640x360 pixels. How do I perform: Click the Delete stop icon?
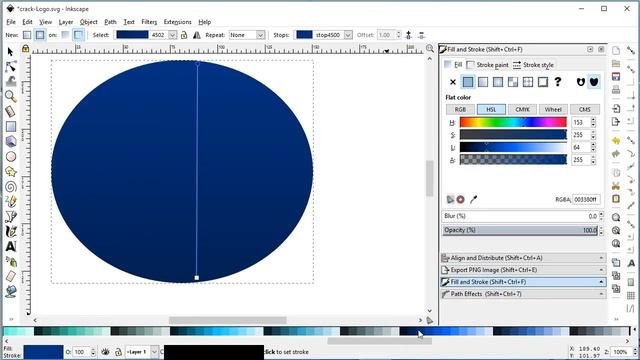421,35
